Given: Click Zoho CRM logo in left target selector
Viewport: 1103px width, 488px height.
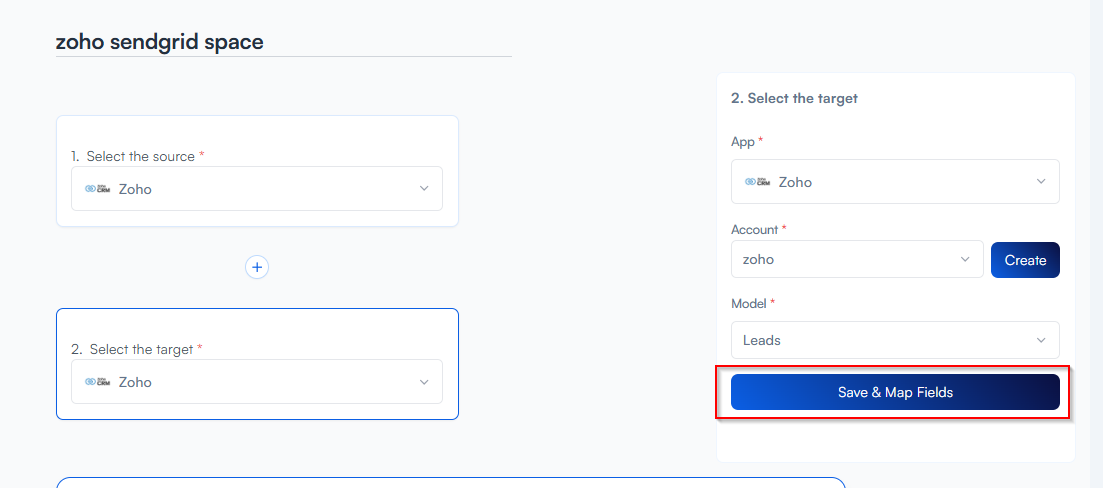Looking at the screenshot, I should [x=97, y=382].
